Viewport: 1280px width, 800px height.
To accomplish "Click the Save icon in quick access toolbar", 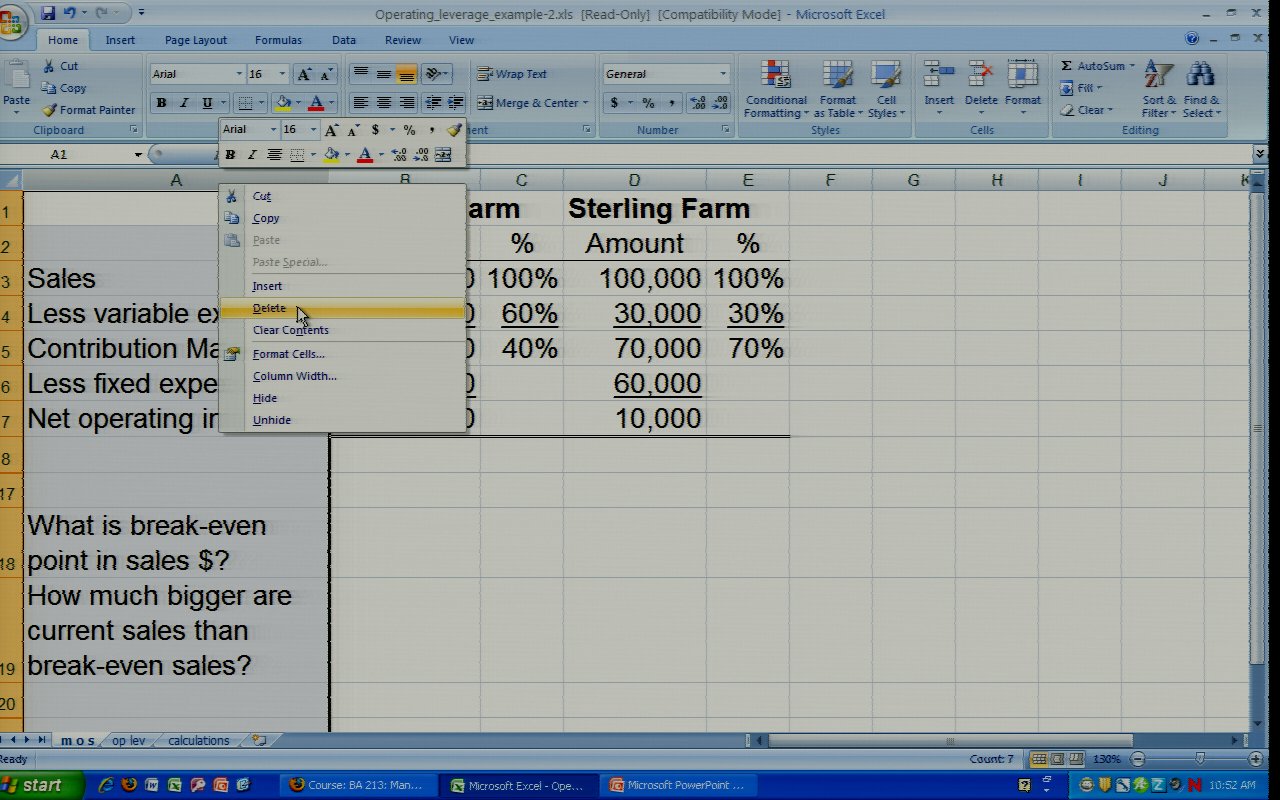I will pyautogui.click(x=48, y=13).
